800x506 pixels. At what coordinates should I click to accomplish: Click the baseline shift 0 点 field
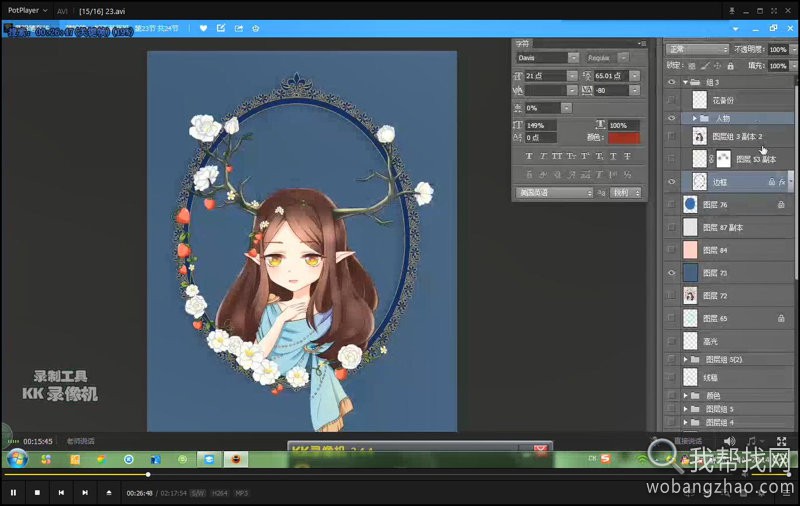click(x=541, y=138)
